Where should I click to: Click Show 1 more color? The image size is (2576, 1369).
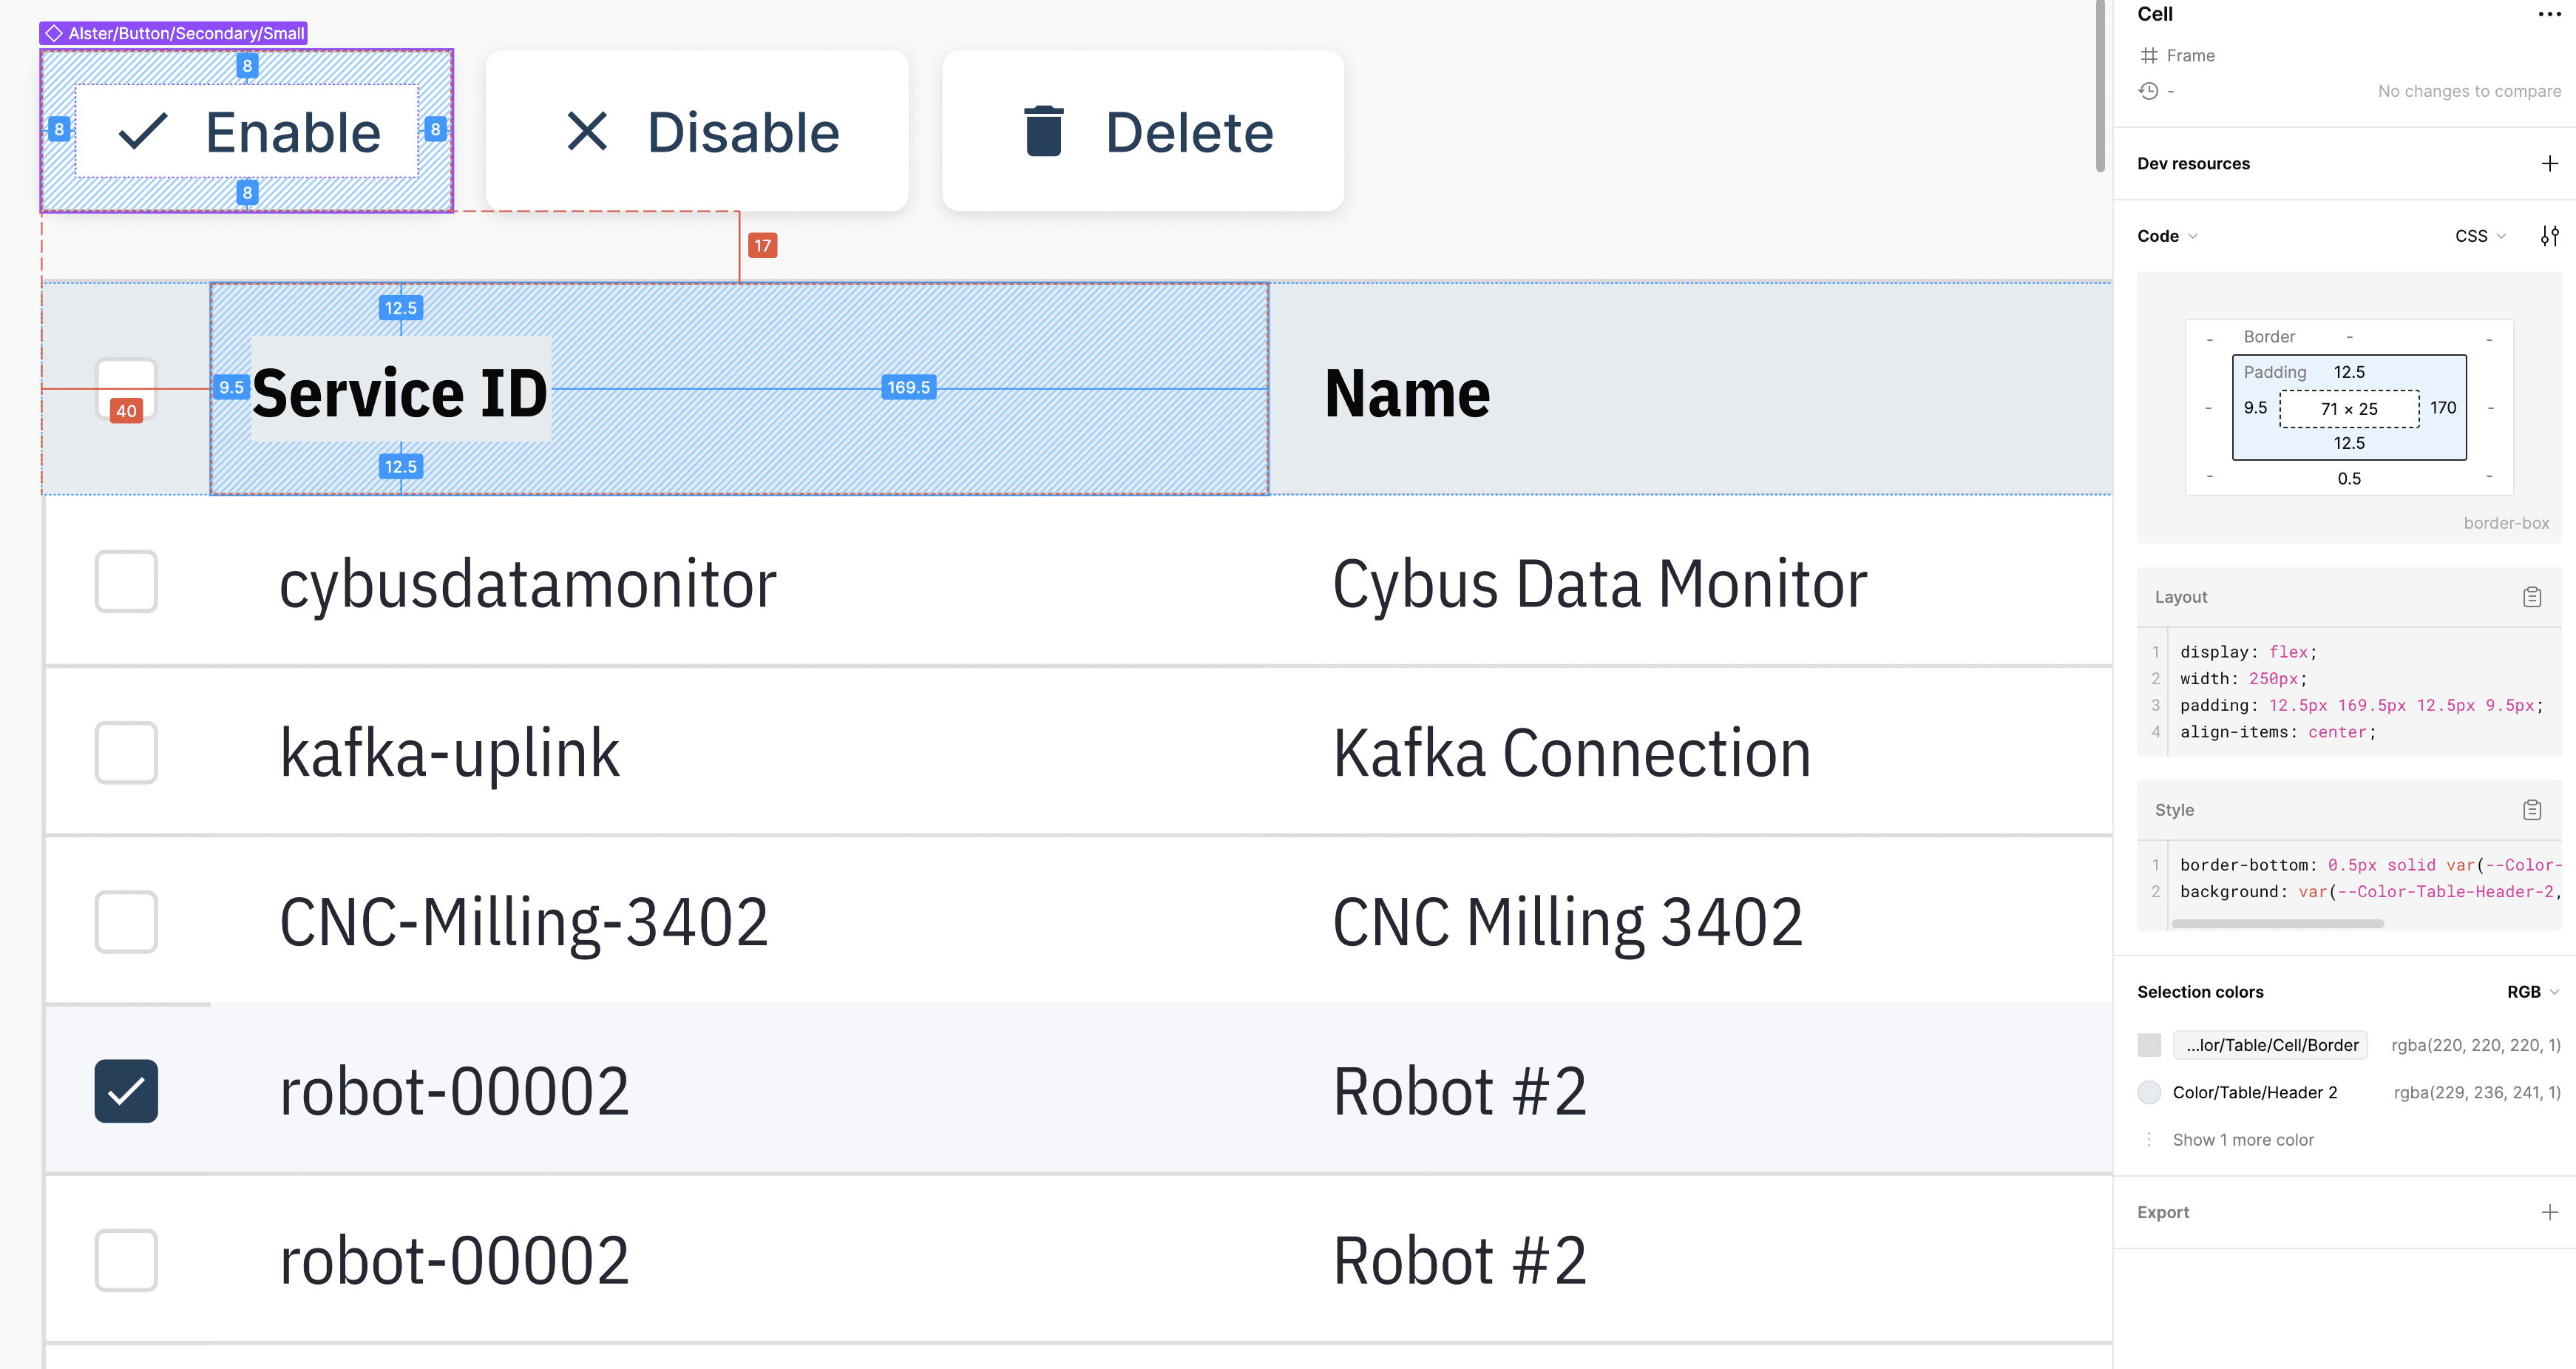pyautogui.click(x=2243, y=1140)
